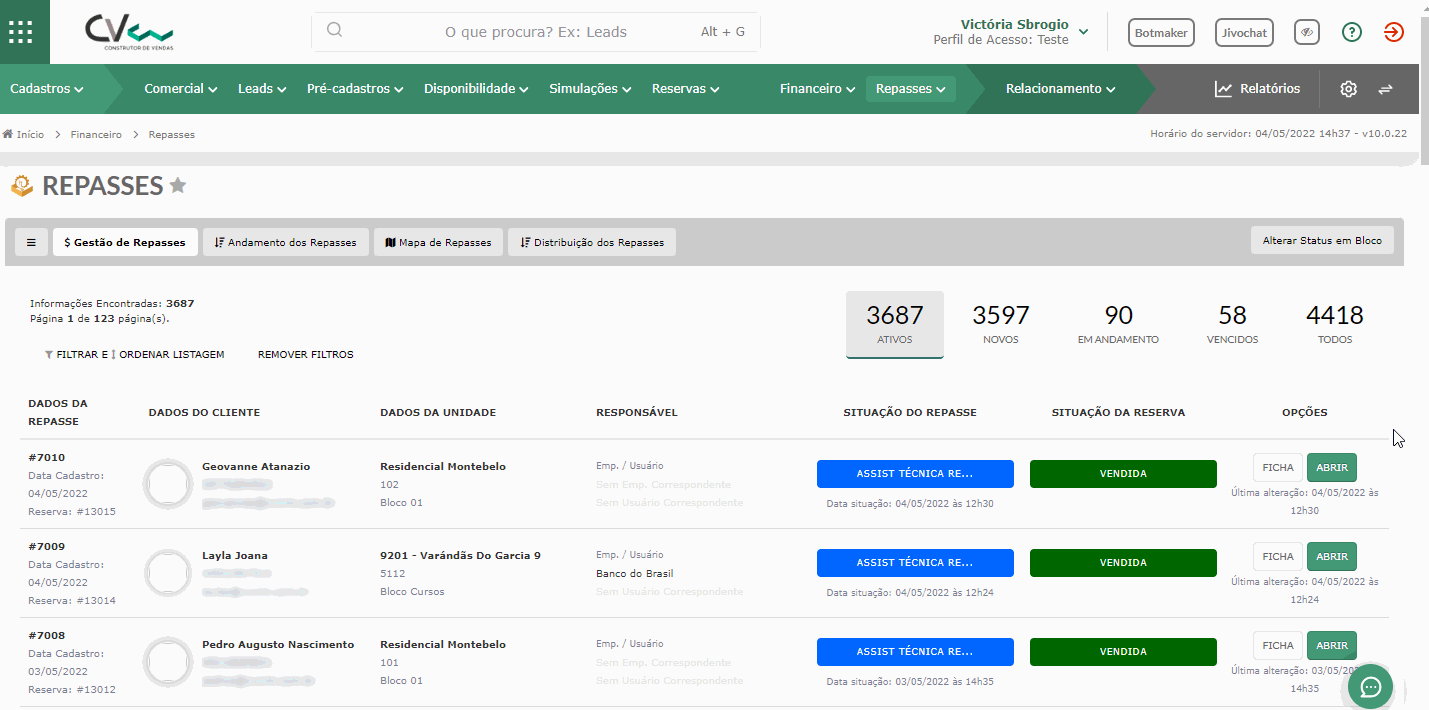Open Ficha for repasse #7009
The width and height of the screenshot is (1429, 710).
(1278, 556)
